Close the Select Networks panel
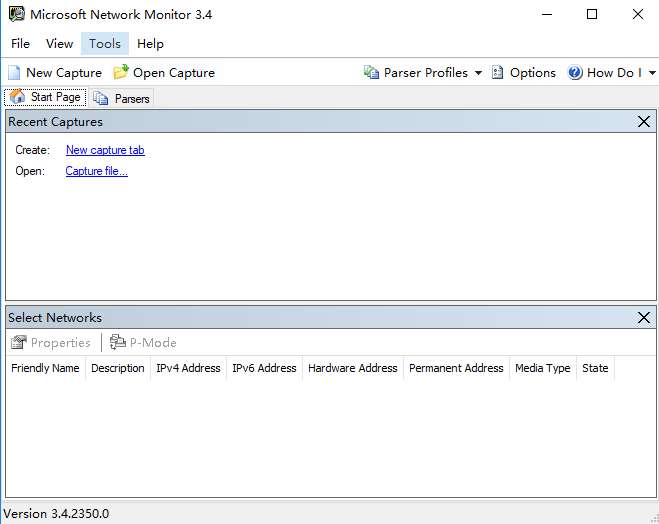 (643, 318)
